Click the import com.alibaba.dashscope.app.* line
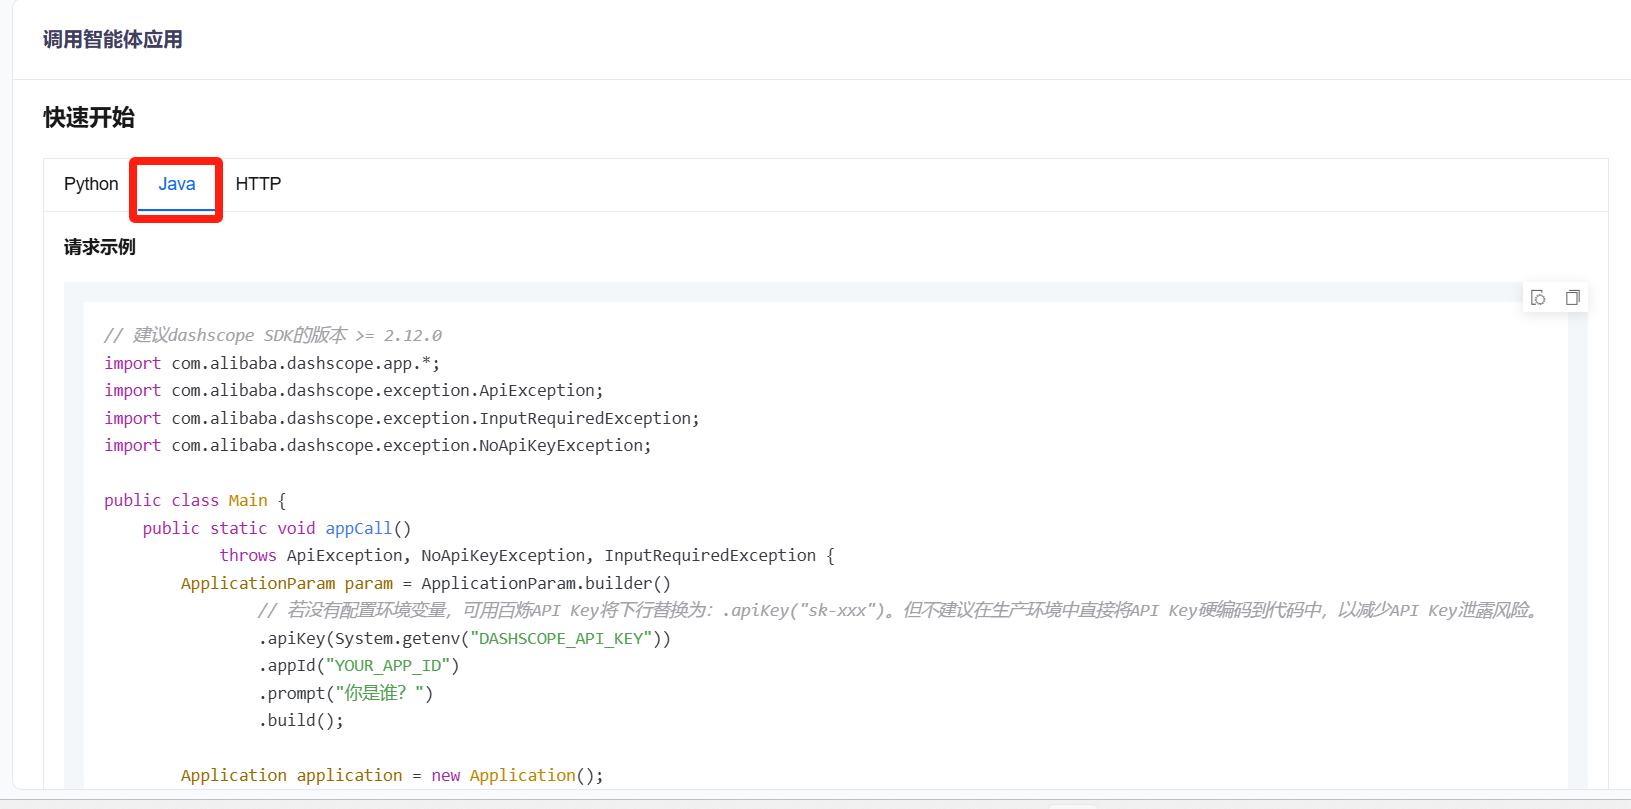This screenshot has height=809, width=1631. 272,363
